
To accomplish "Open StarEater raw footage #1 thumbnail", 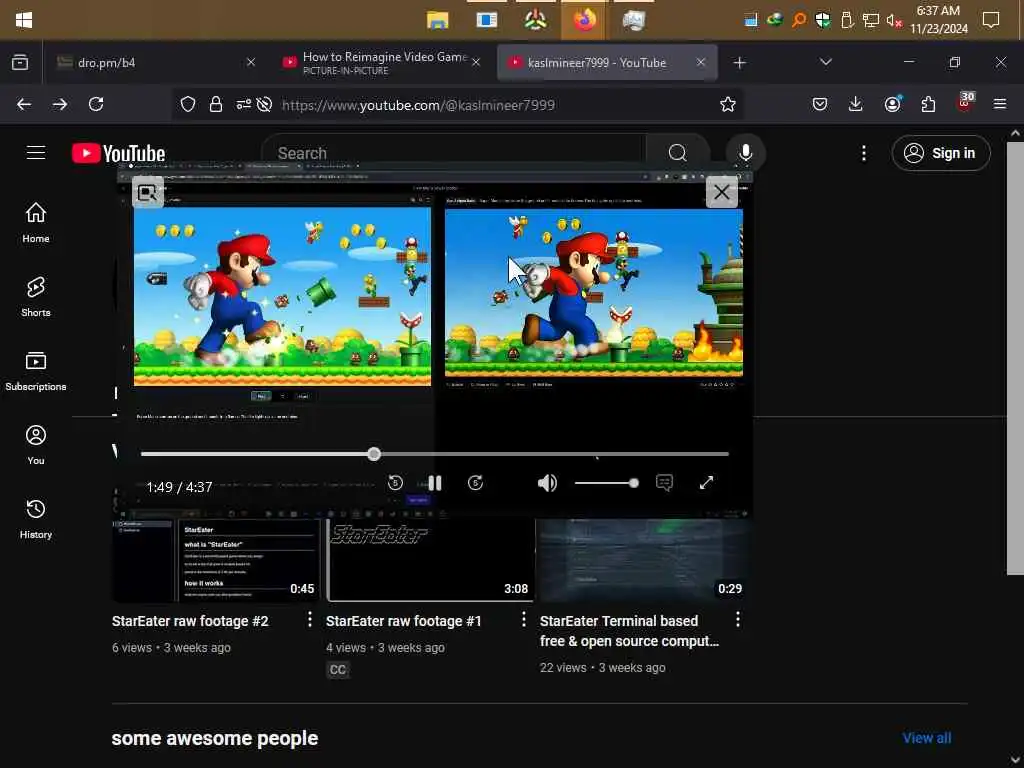I will coord(430,560).
